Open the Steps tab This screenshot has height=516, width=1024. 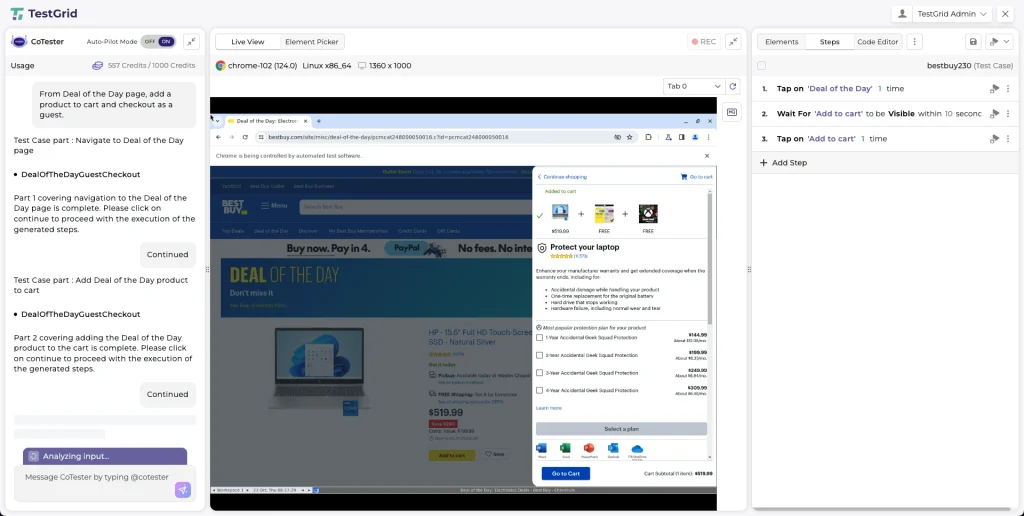[829, 42]
